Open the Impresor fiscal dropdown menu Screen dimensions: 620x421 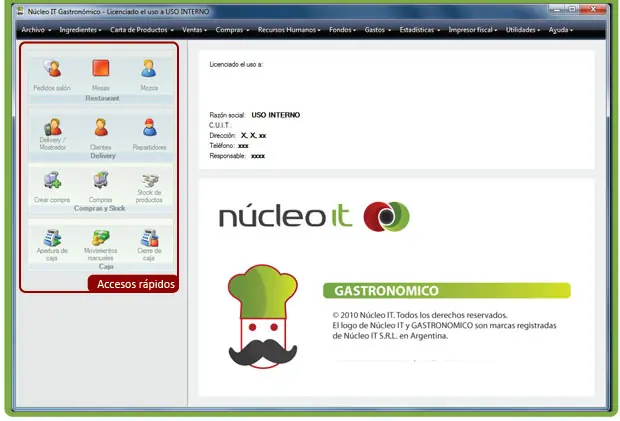(473, 30)
